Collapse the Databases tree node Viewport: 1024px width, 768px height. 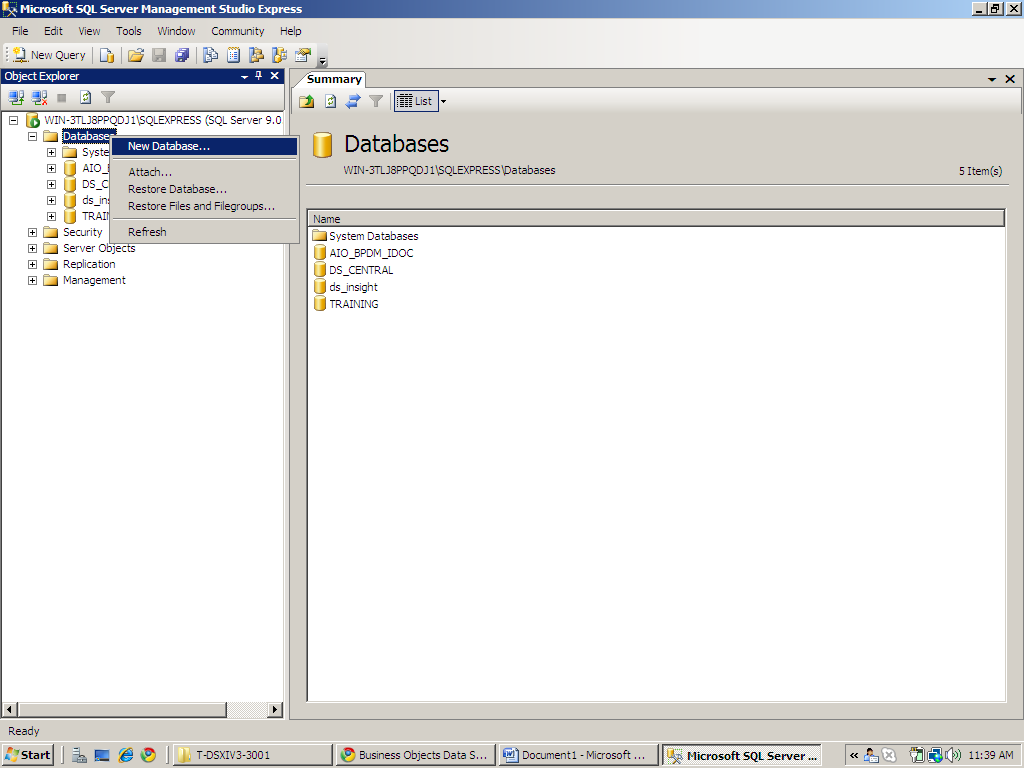pos(32,136)
